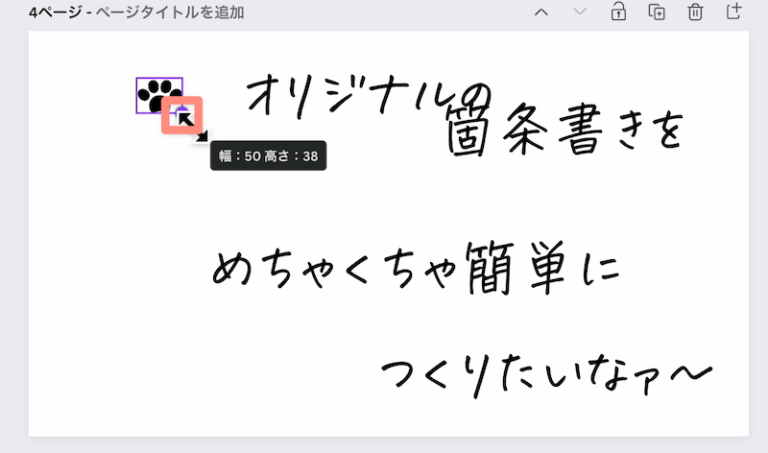The image size is (768, 453).
Task: Click the 4ページ page label
Action: click(55, 12)
